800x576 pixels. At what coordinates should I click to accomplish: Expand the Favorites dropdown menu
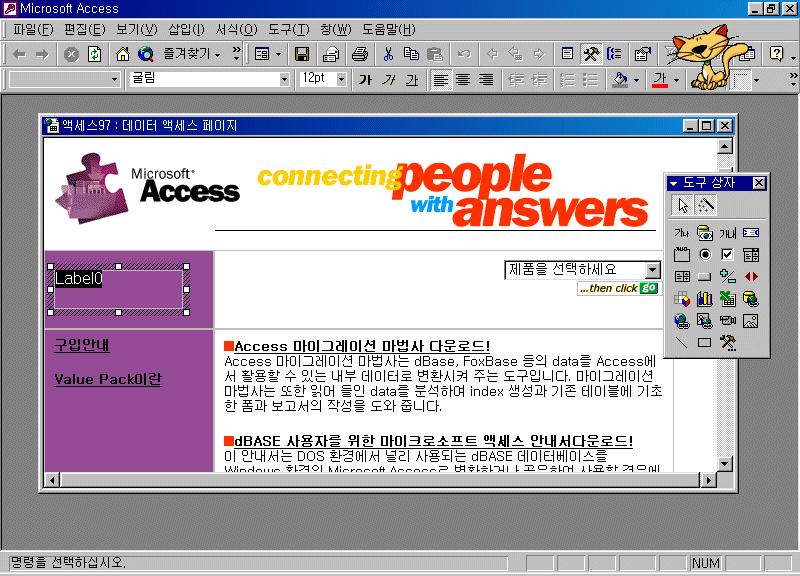(x=191, y=54)
